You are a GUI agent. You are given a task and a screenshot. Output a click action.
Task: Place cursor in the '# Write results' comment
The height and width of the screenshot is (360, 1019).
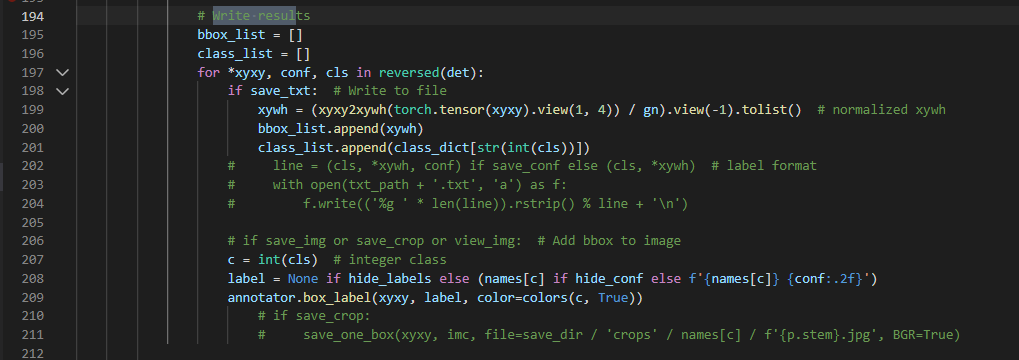tap(254, 16)
